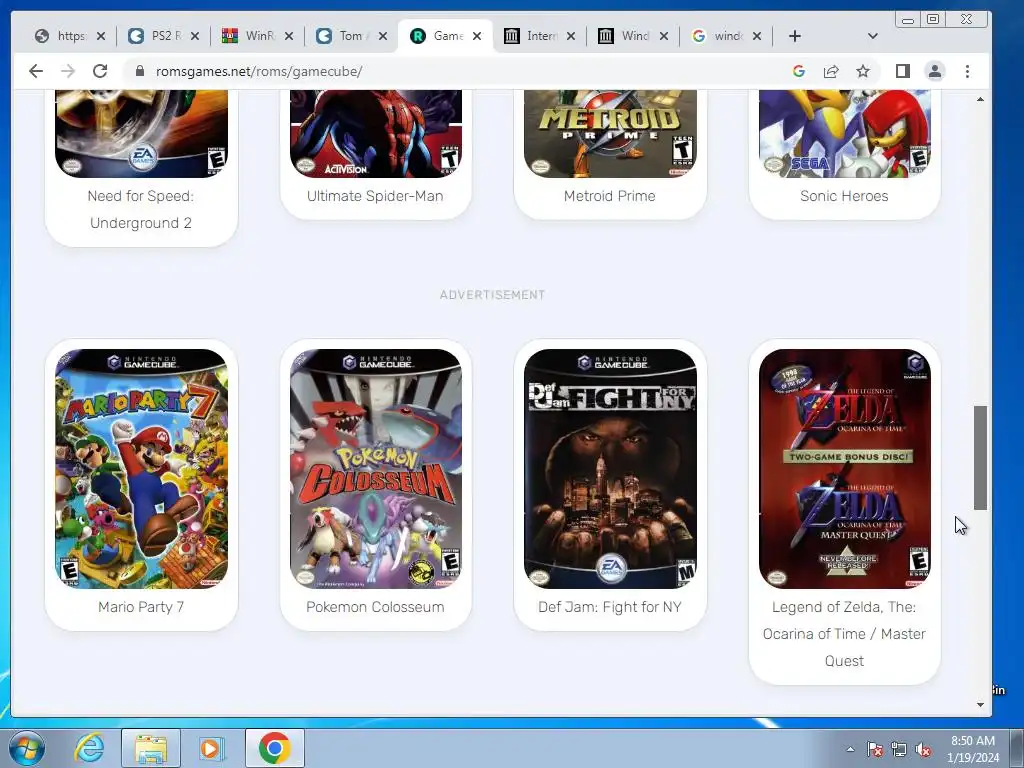1024x768 pixels.
Task: Open the clock showing 8:50 AM
Action: [x=973, y=749]
